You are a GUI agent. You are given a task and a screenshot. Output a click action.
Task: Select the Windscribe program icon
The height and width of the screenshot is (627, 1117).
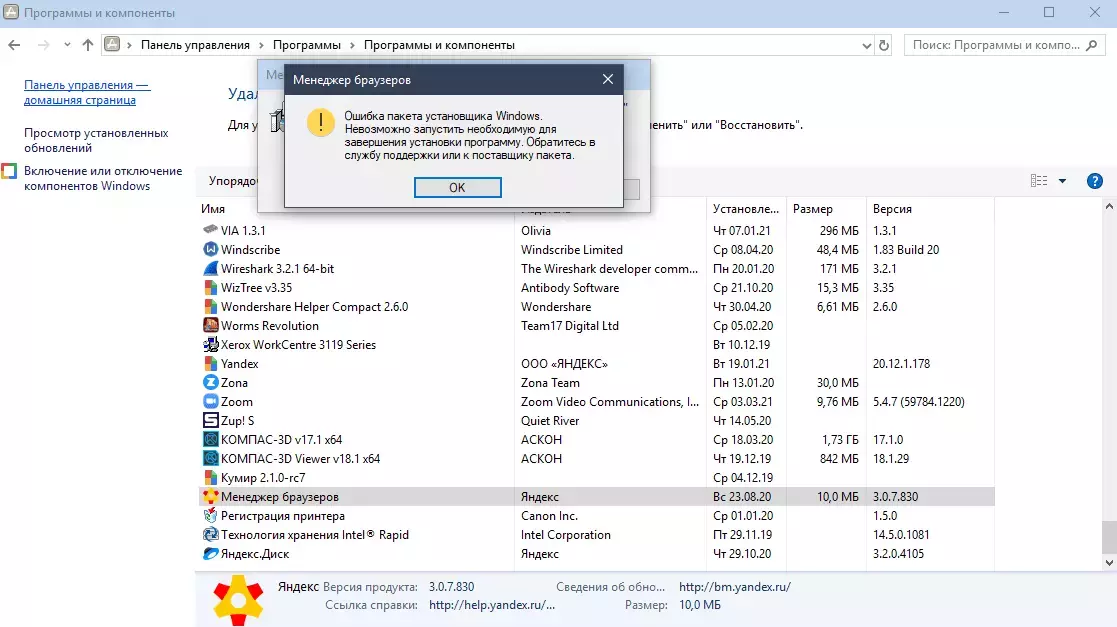[x=210, y=249]
